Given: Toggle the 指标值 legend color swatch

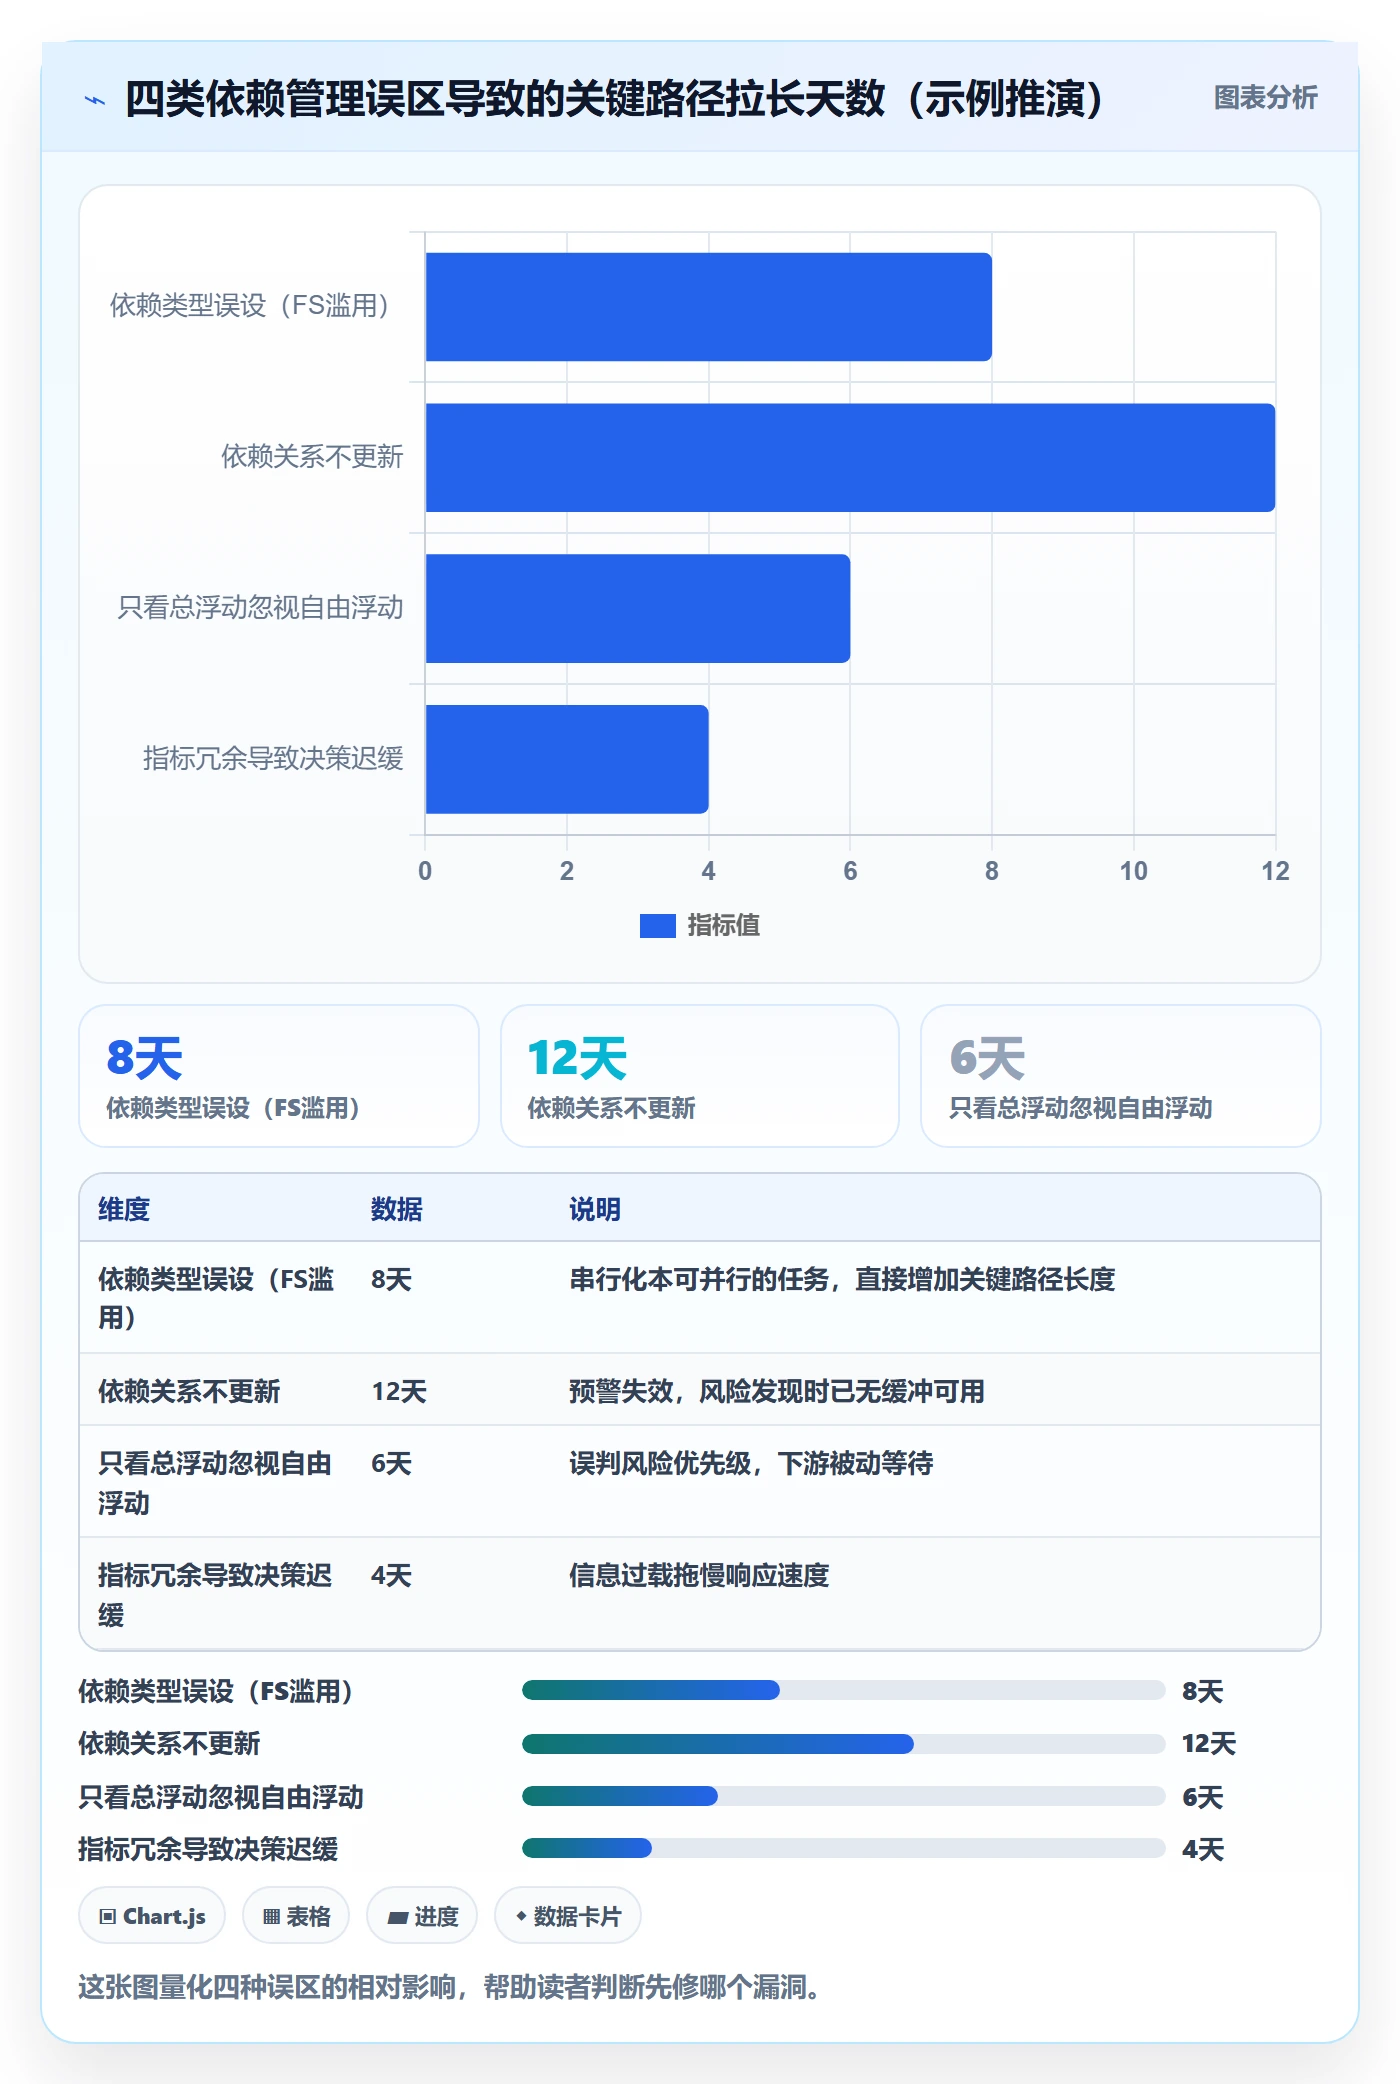Looking at the screenshot, I should coord(657,926).
